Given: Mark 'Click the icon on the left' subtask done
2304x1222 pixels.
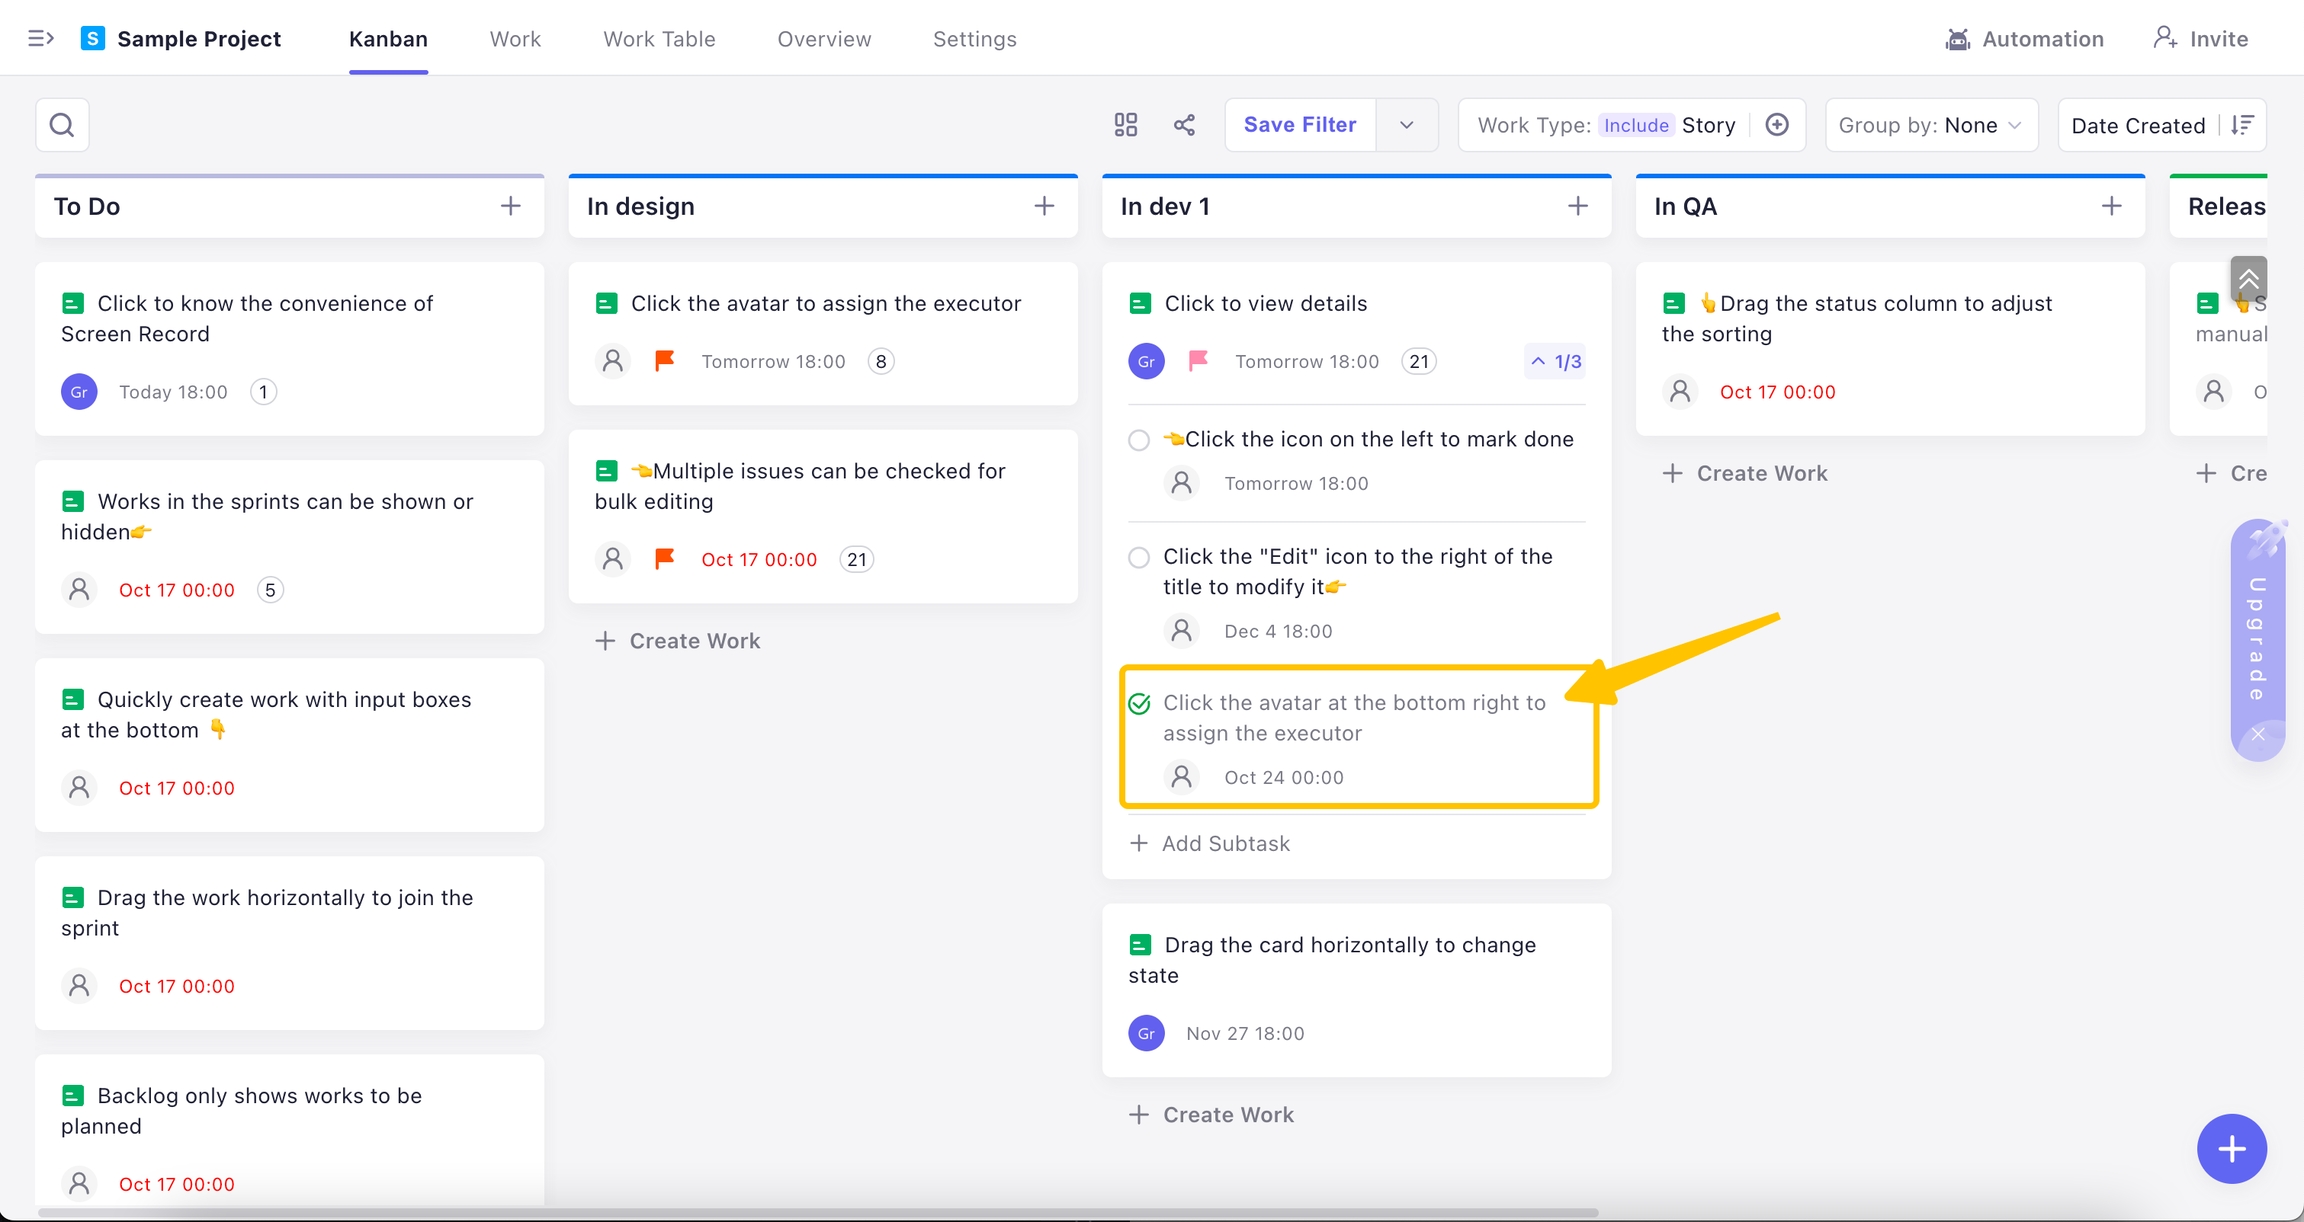Looking at the screenshot, I should [1139, 440].
